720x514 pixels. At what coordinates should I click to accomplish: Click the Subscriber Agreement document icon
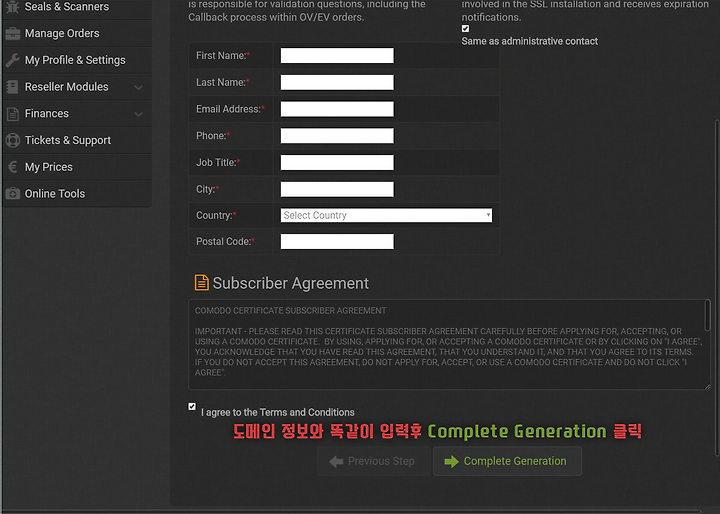[202, 282]
